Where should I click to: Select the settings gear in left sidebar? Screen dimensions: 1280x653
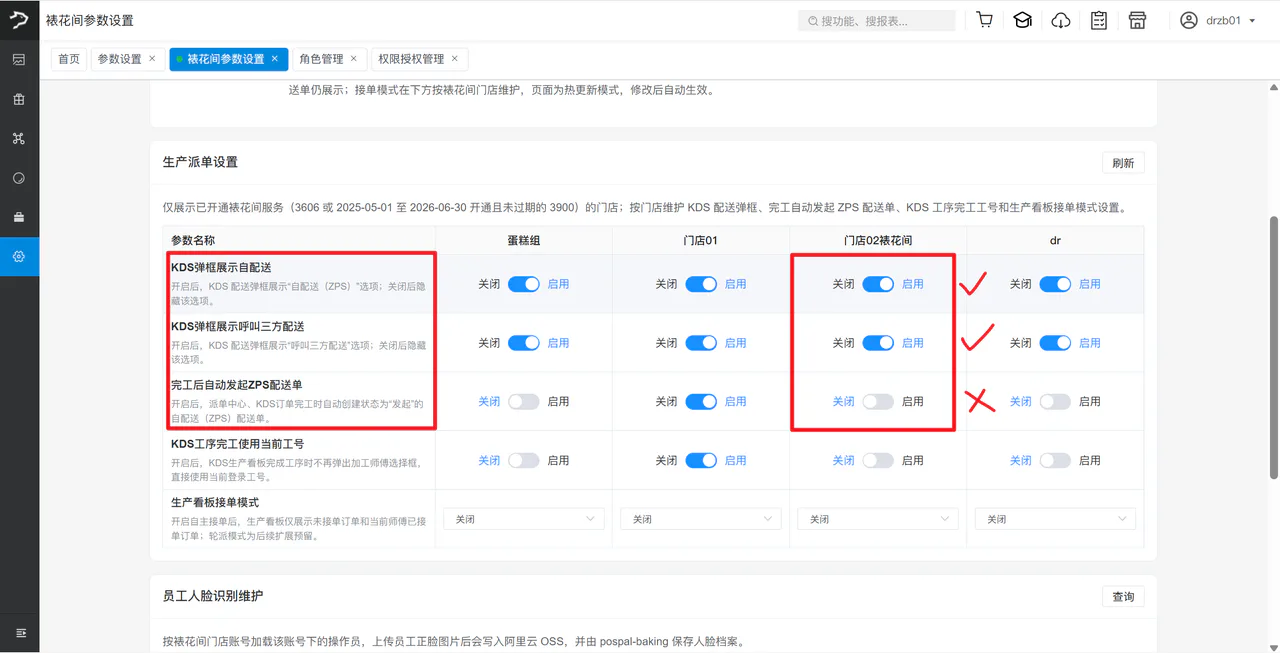(19, 256)
